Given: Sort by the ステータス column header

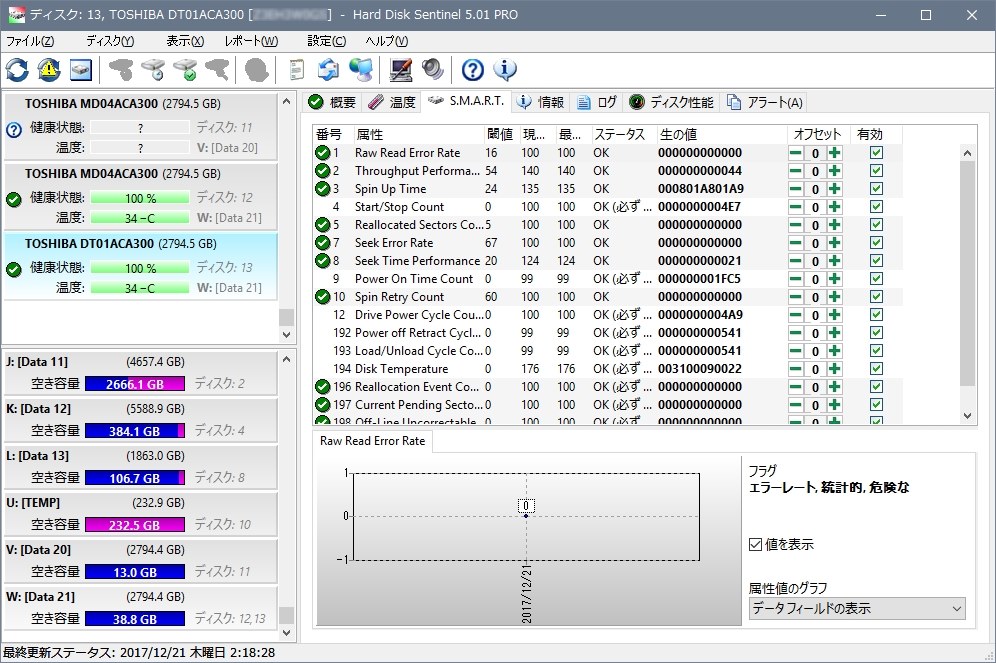Looking at the screenshot, I should [623, 135].
